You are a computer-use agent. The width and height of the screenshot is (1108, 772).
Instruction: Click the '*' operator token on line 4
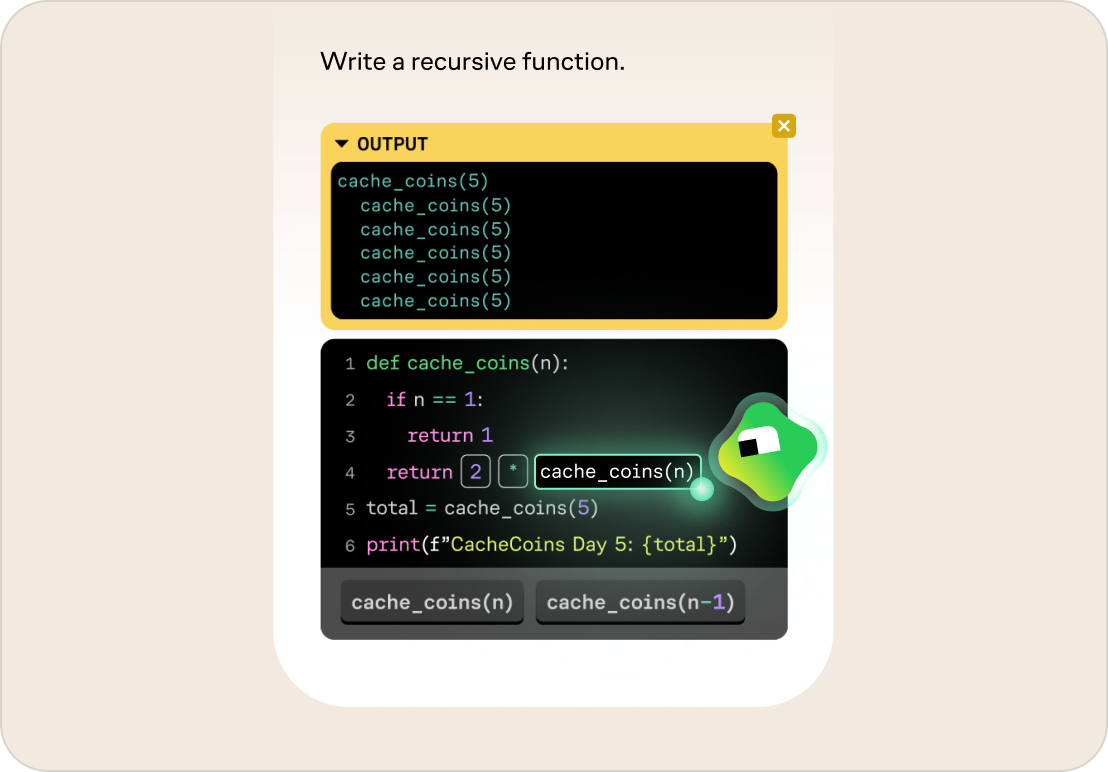[x=513, y=471]
